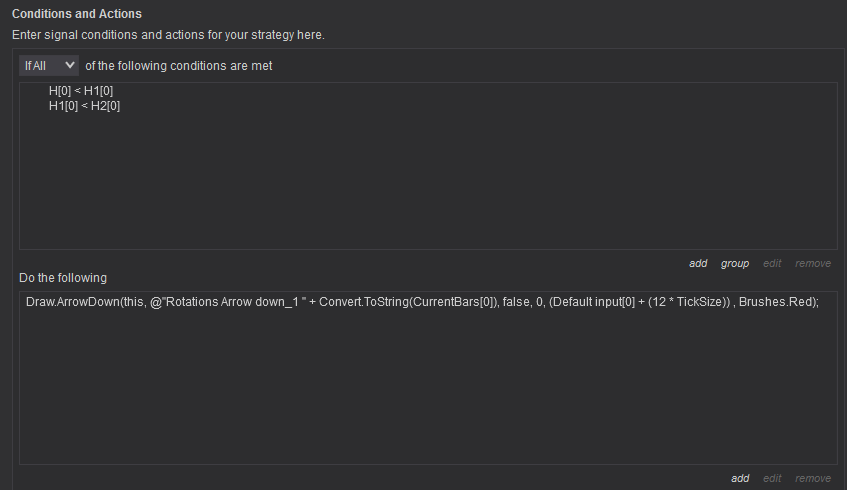This screenshot has height=490, width=847.
Task: Click "edit" under the conditions list
Action: pyautogui.click(x=772, y=263)
